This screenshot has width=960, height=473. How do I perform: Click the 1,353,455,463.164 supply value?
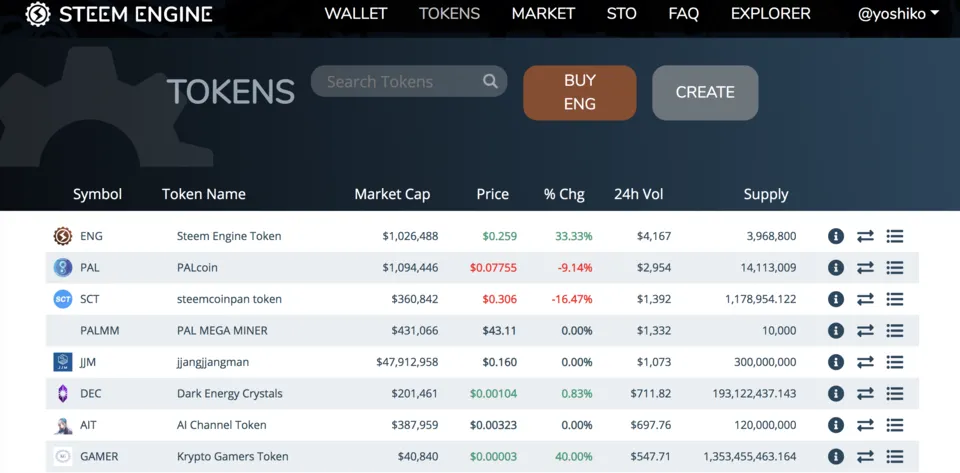point(750,456)
